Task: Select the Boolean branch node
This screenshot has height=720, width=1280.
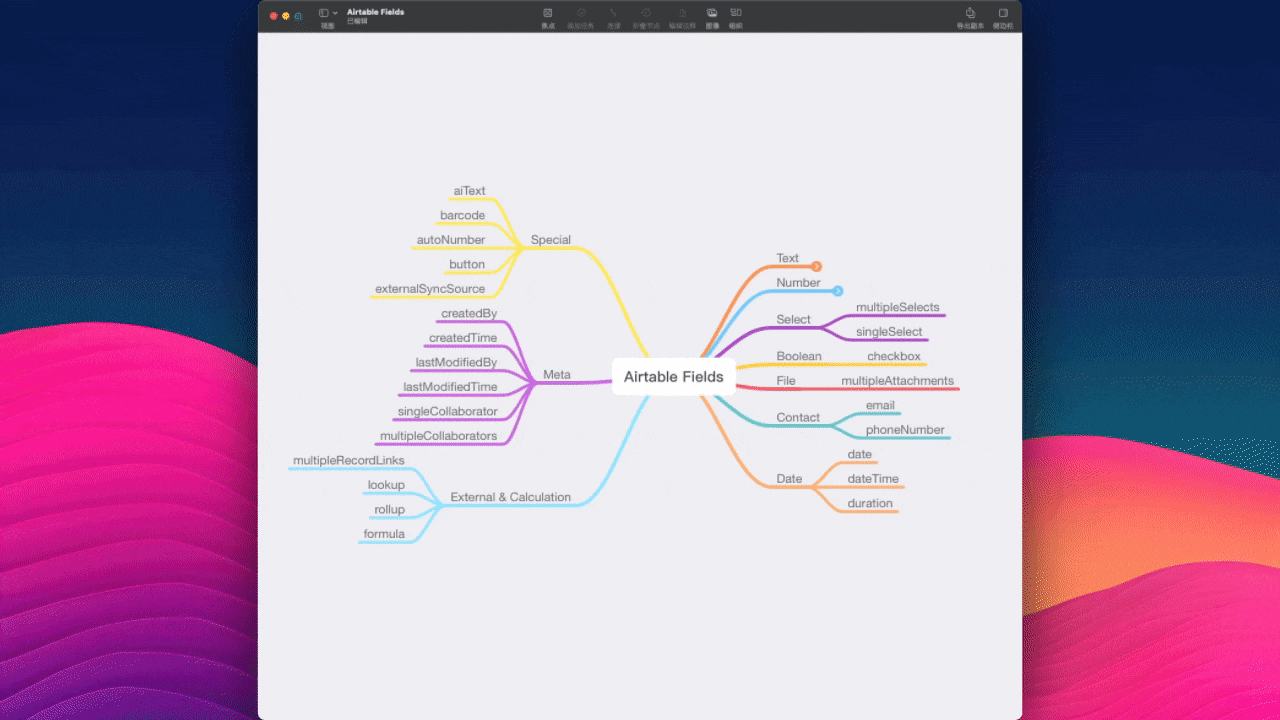Action: pos(799,356)
